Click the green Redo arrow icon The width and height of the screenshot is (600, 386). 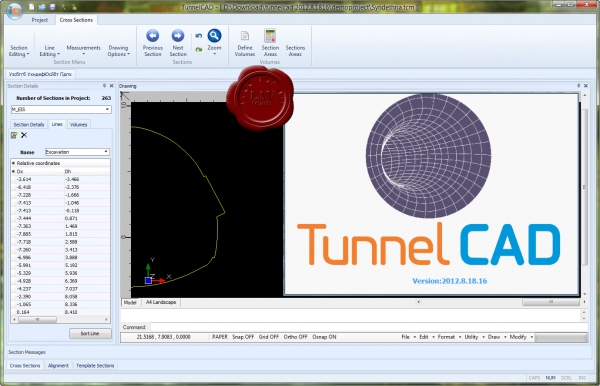coord(199,49)
